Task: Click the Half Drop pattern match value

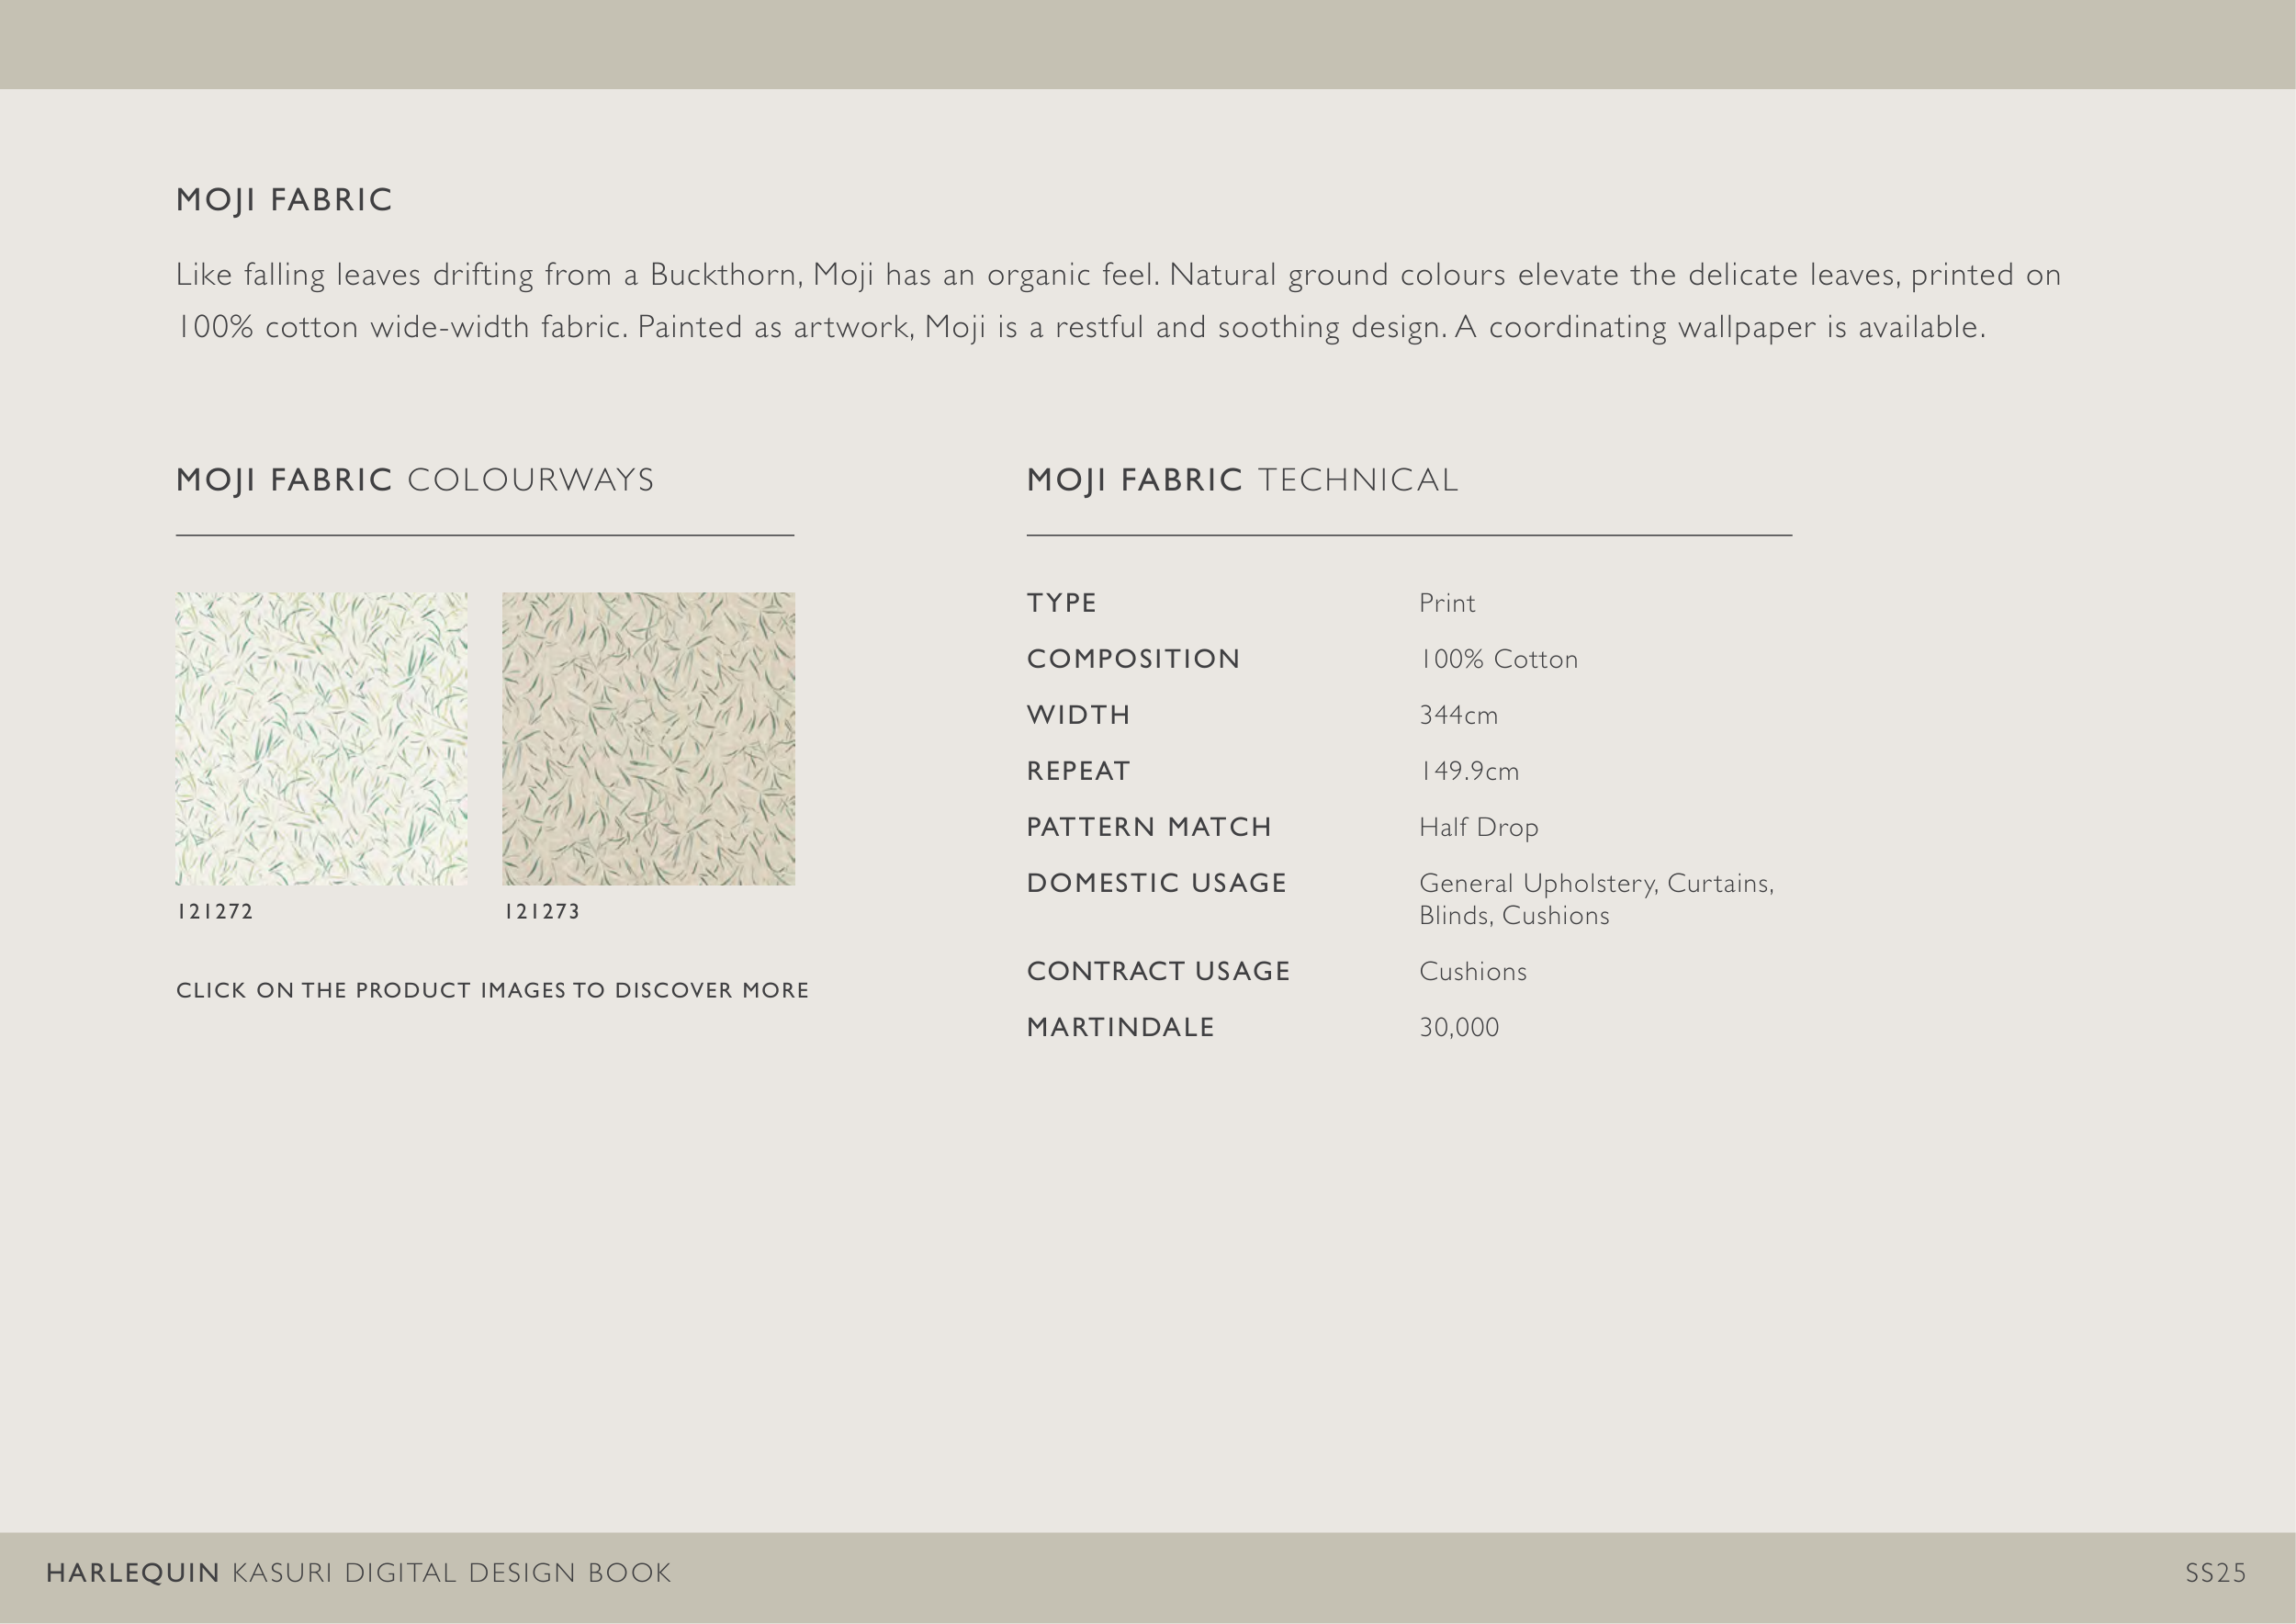Action: pos(1478,827)
